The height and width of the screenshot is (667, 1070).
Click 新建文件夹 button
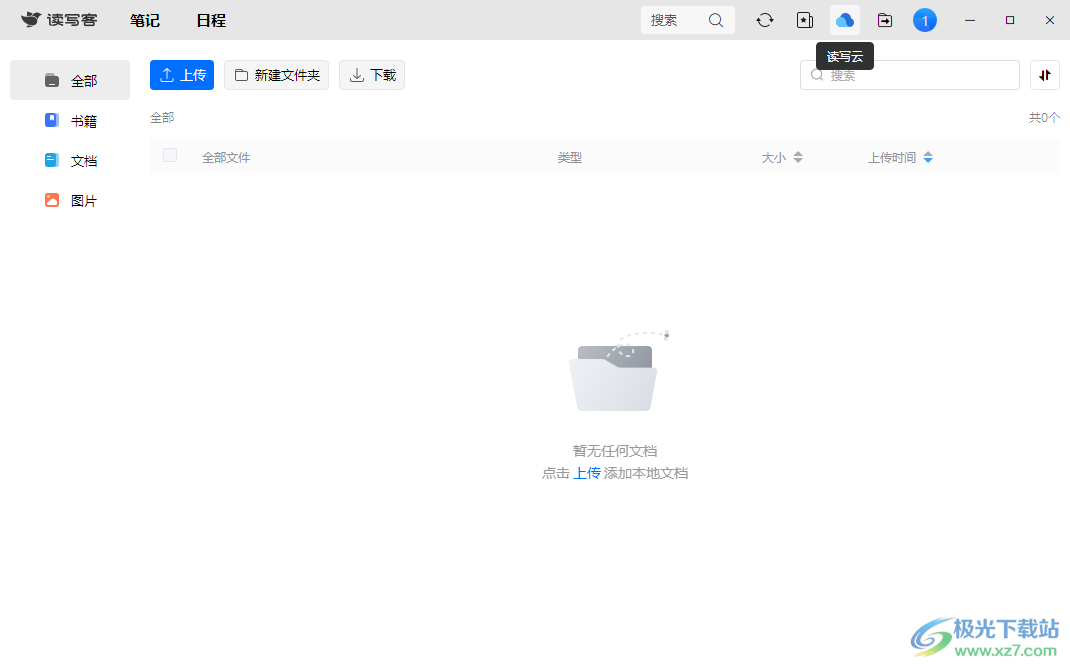[x=276, y=75]
